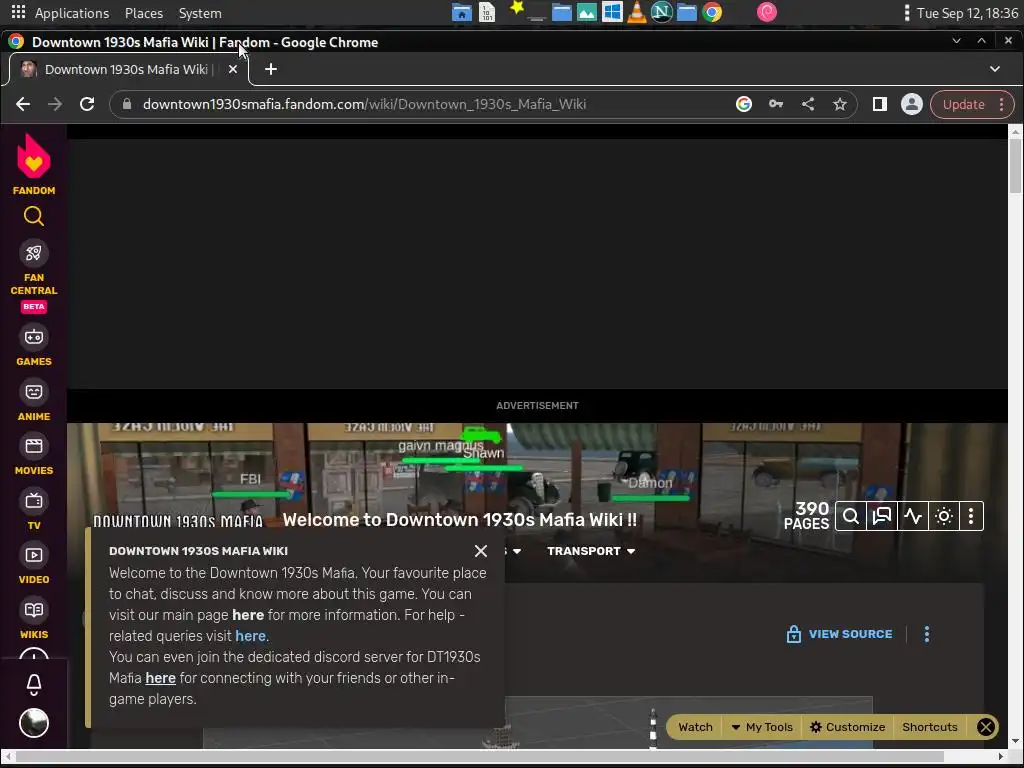Click the 390 Pages counter
The width and height of the screenshot is (1024, 768).
point(807,516)
